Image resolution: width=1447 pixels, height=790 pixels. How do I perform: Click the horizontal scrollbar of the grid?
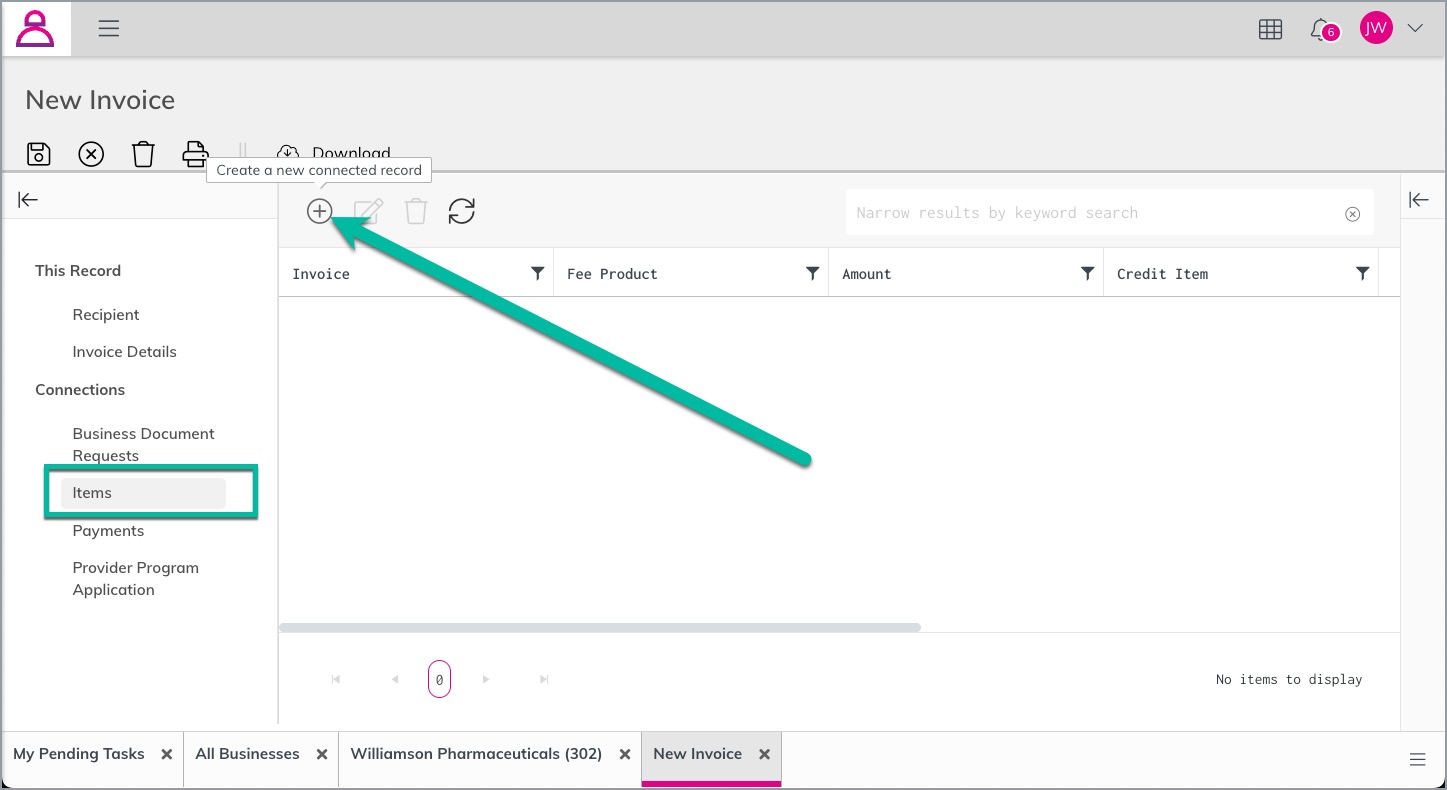(600, 628)
